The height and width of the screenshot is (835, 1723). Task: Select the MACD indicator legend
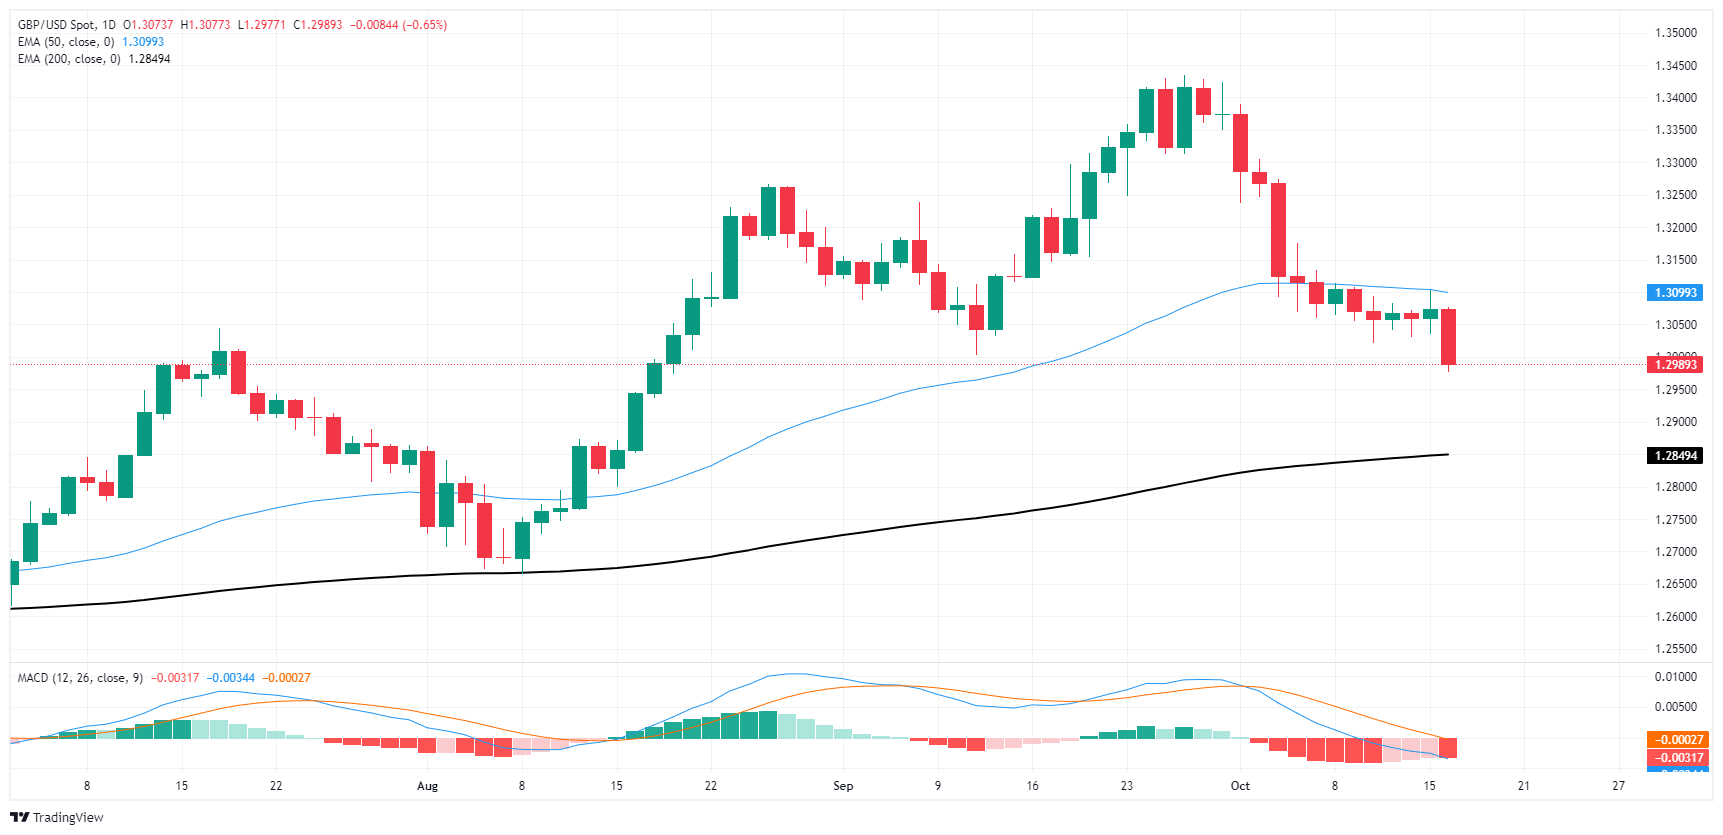pos(79,678)
